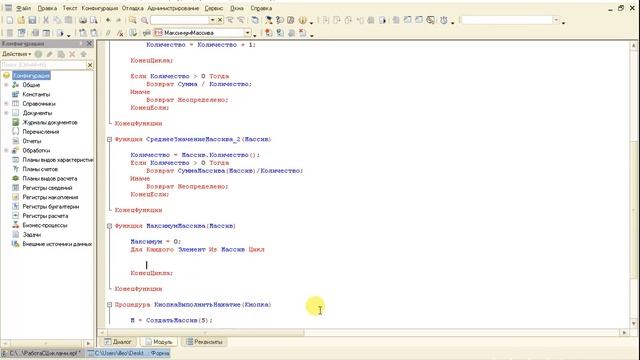This screenshot has height=360, width=640.
Task: Click the Print icon in the toolbar
Action: point(83,20)
